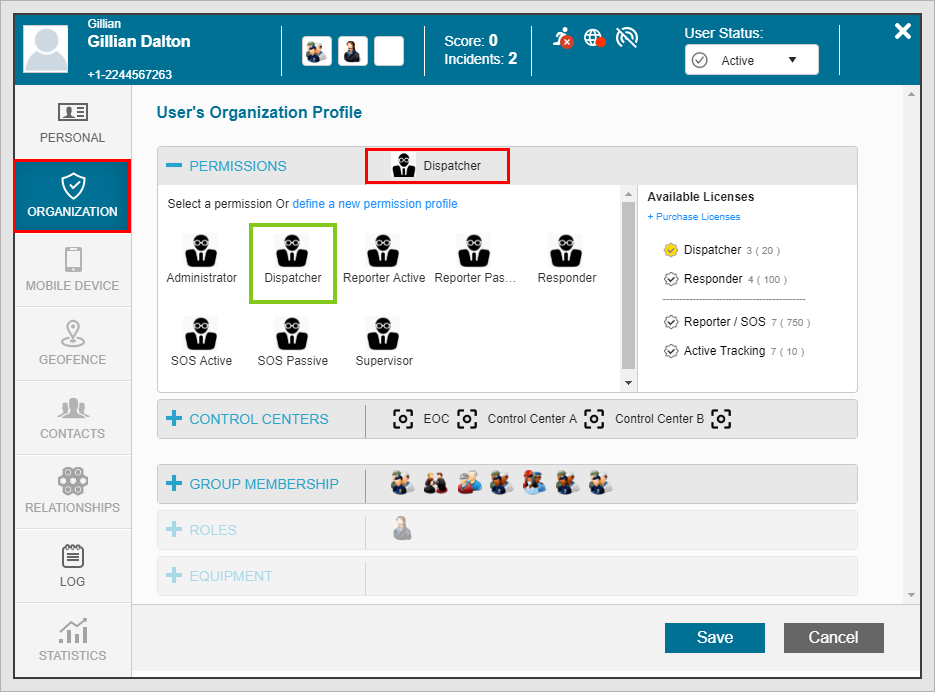Image resolution: width=935 pixels, height=692 pixels.
Task: Click the Save button
Action: click(714, 638)
